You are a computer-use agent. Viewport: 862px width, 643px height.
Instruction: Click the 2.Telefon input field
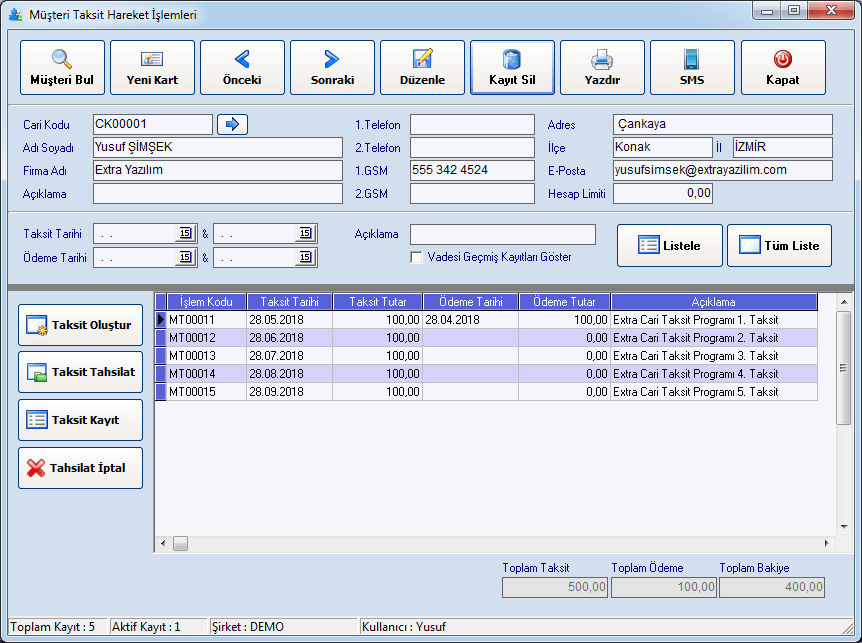point(472,147)
